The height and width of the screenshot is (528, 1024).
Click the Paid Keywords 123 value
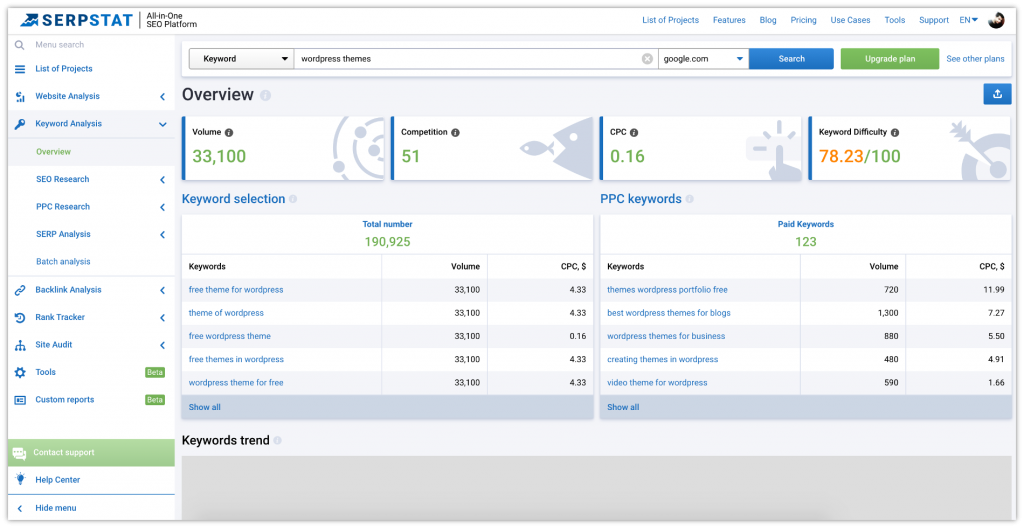(805, 242)
